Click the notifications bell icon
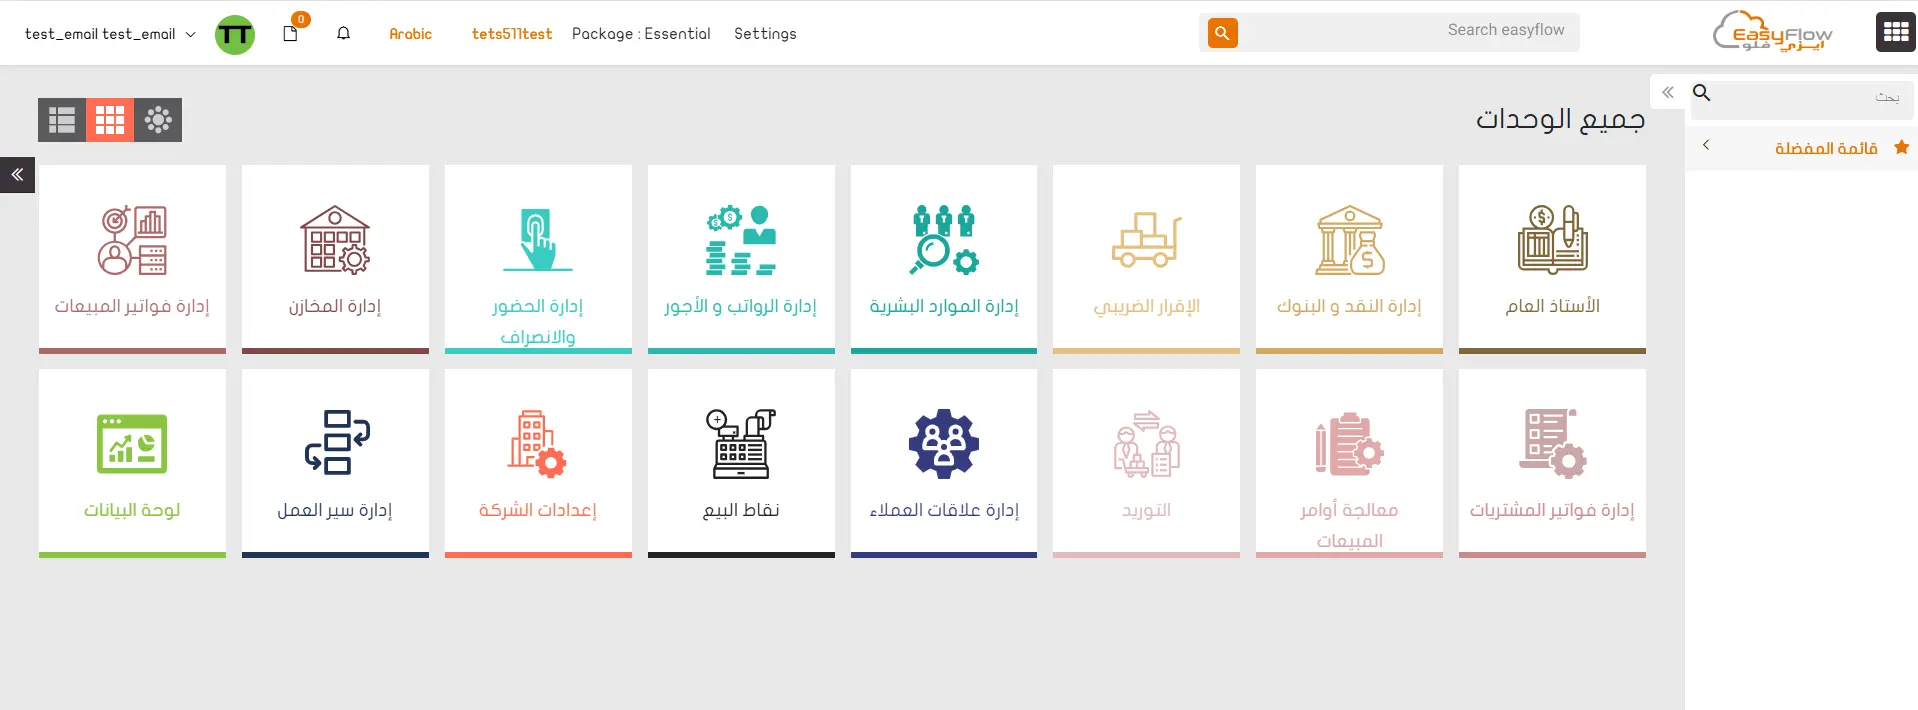Viewport: 1918px width, 710px height. [x=343, y=34]
